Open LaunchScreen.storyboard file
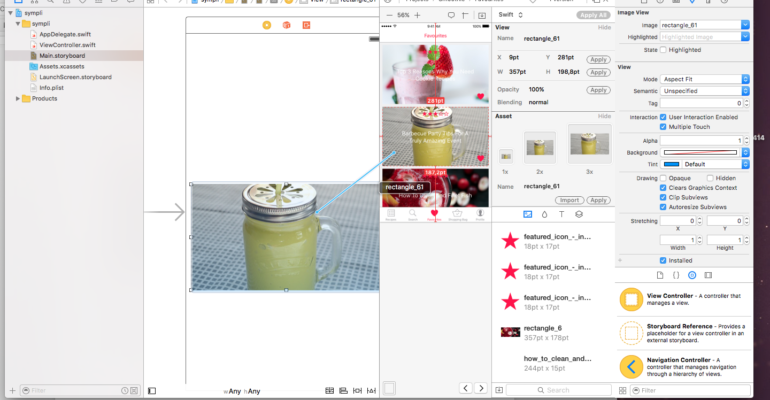This screenshot has width=770, height=400. (x=71, y=78)
